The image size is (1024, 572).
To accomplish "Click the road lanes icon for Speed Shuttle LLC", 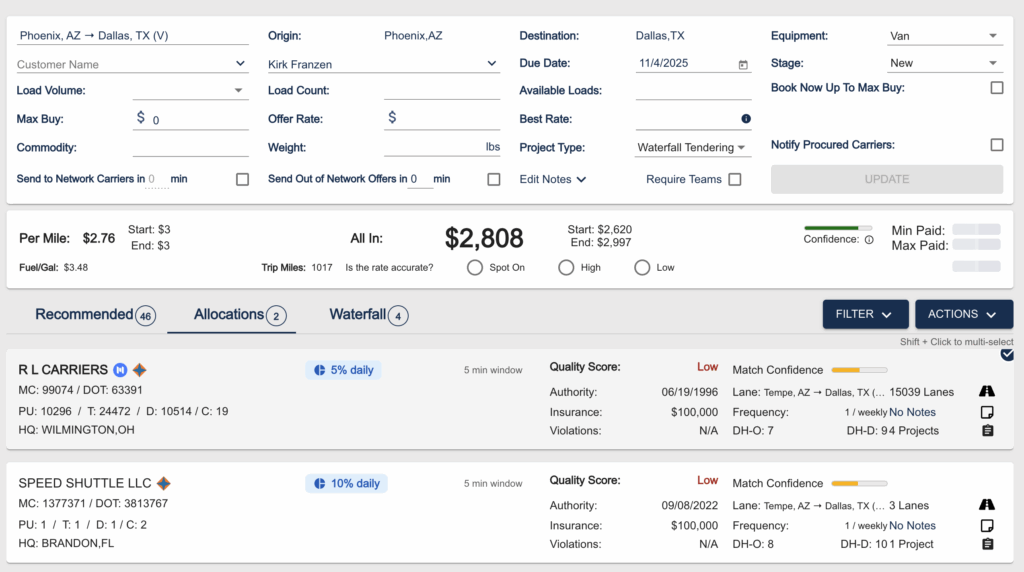I will pyautogui.click(x=987, y=506).
